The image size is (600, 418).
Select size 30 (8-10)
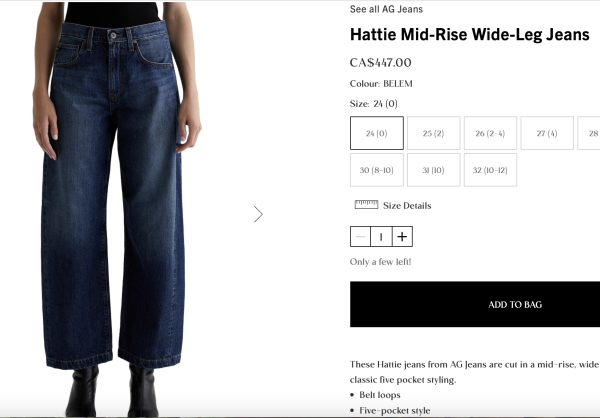click(377, 170)
